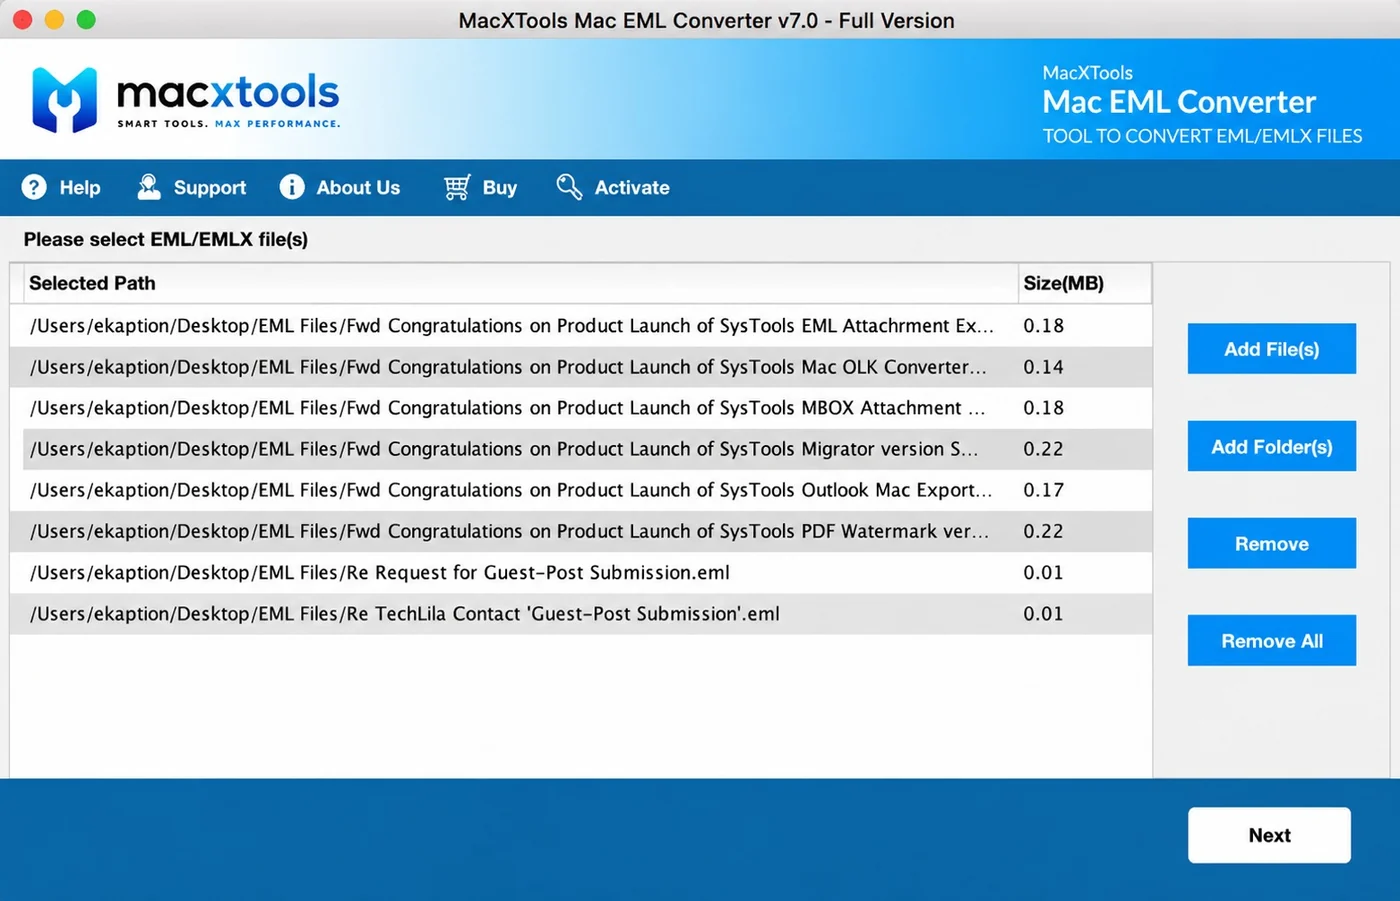The height and width of the screenshot is (901, 1400).
Task: Click the green maximize window button
Action: [x=86, y=19]
